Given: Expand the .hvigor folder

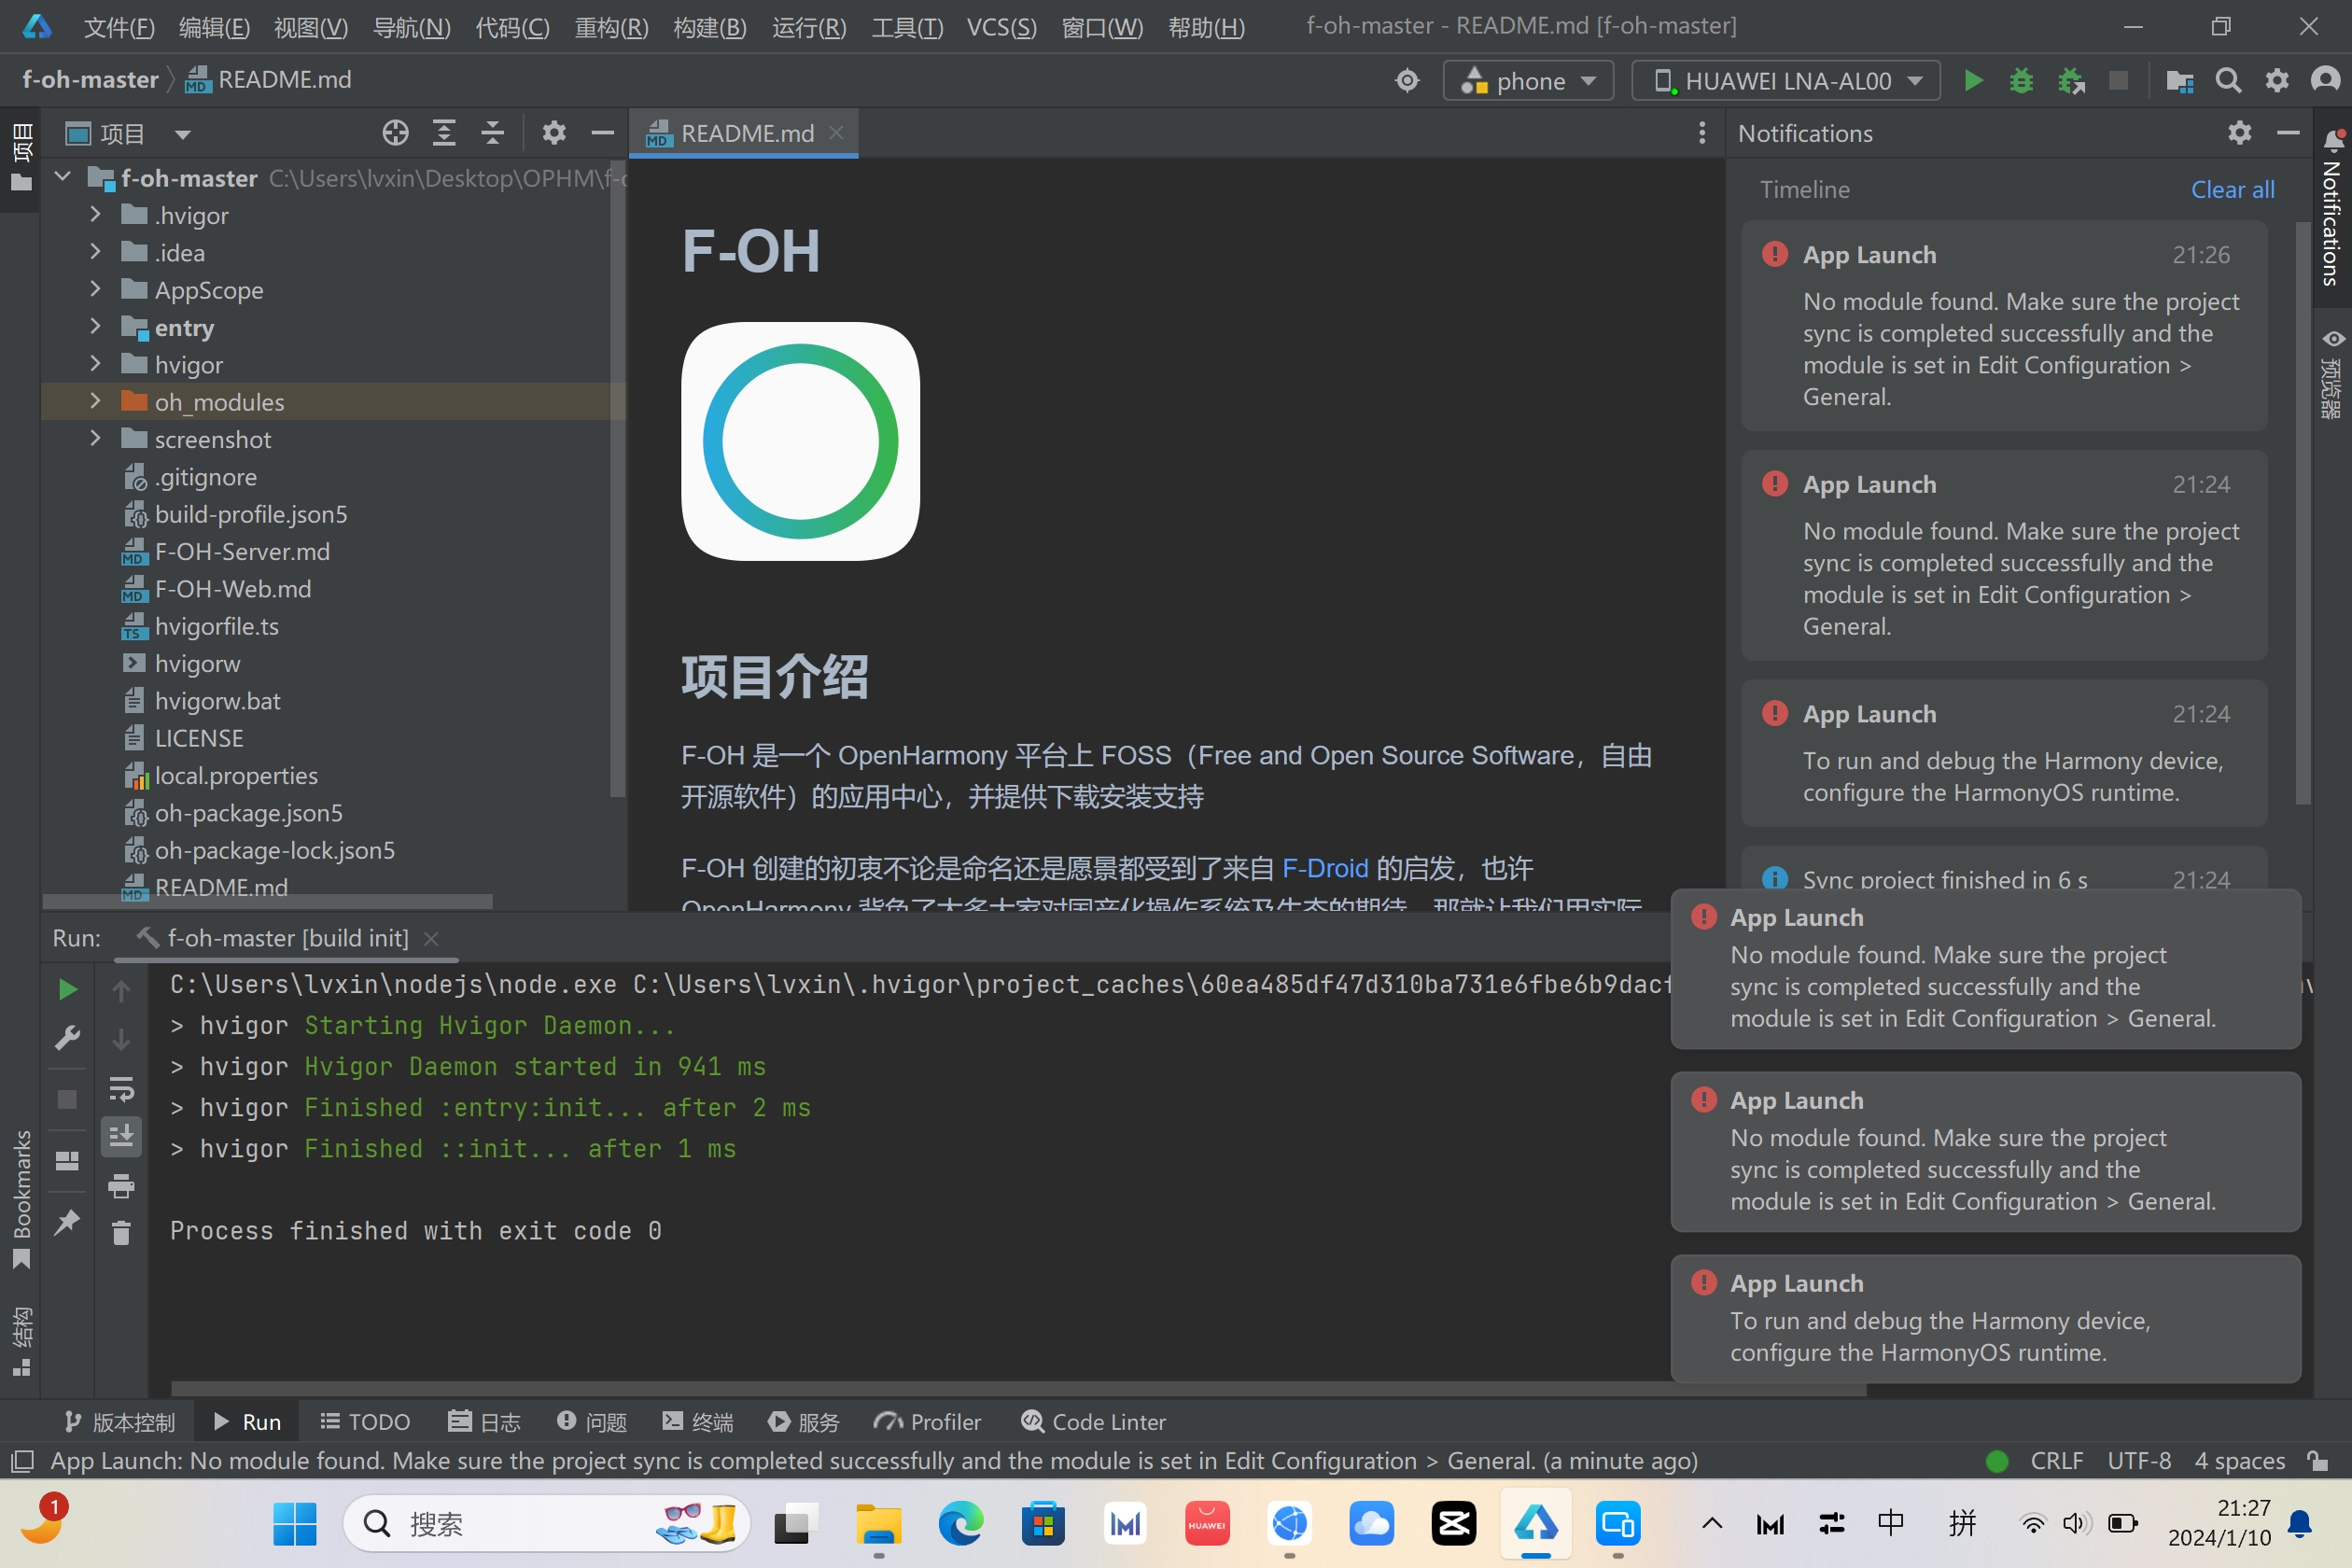Looking at the screenshot, I should coord(95,214).
